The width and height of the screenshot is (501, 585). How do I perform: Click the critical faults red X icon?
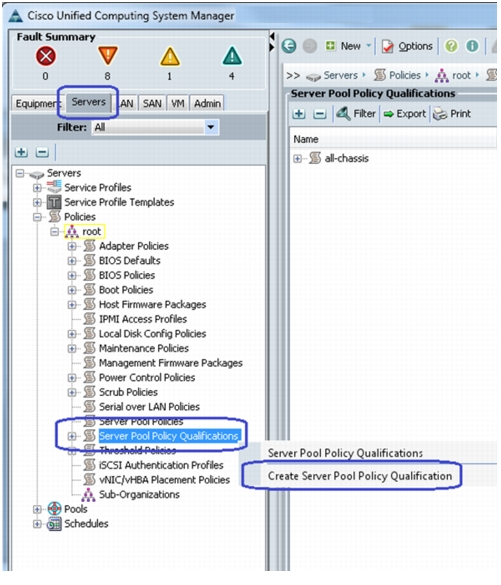pos(46,57)
